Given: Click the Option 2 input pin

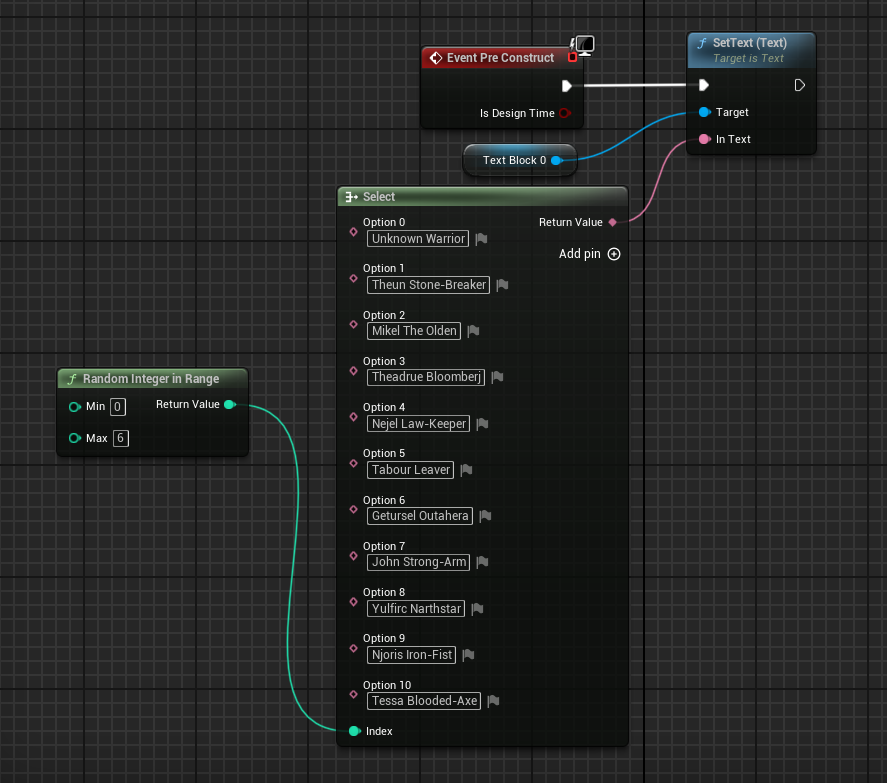Looking at the screenshot, I should coord(354,324).
